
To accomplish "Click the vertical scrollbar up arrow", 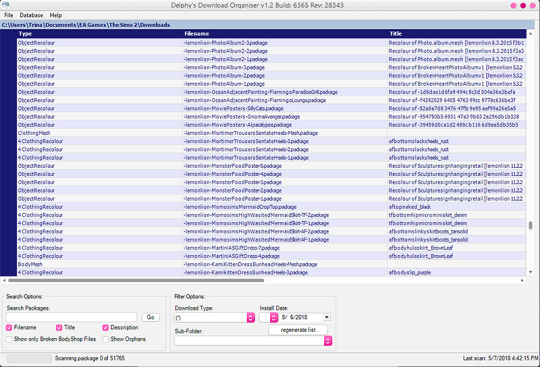I will coord(530,33).
